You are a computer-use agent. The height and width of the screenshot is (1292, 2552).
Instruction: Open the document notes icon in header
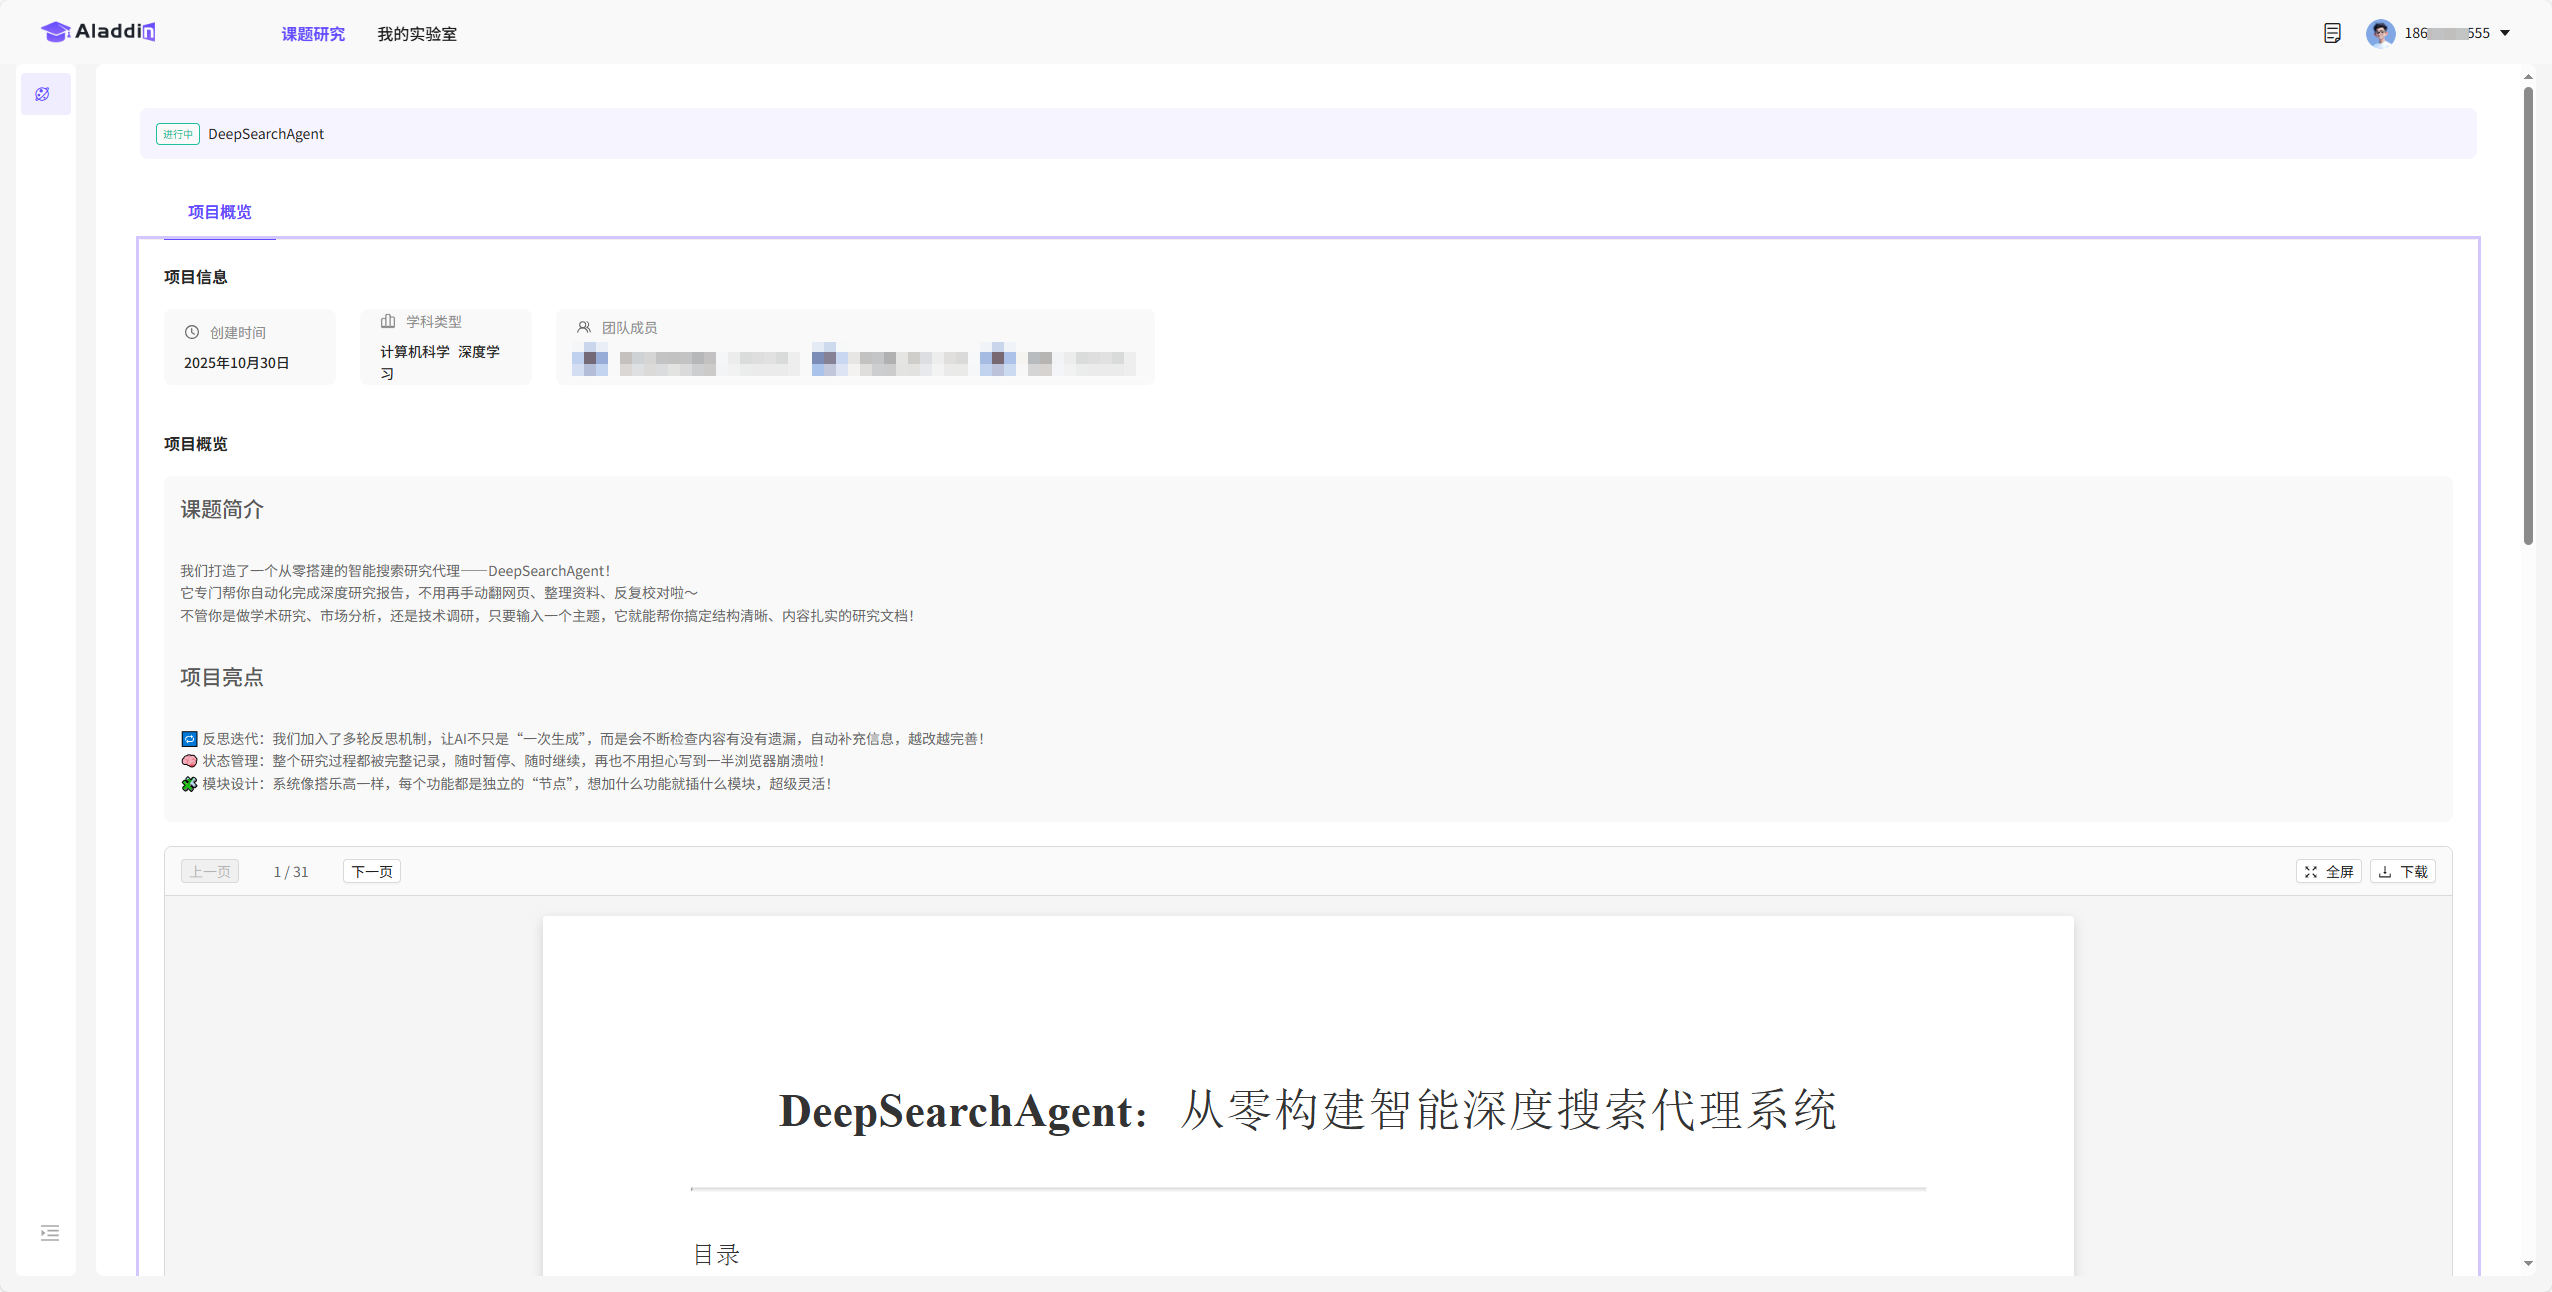coord(2331,33)
